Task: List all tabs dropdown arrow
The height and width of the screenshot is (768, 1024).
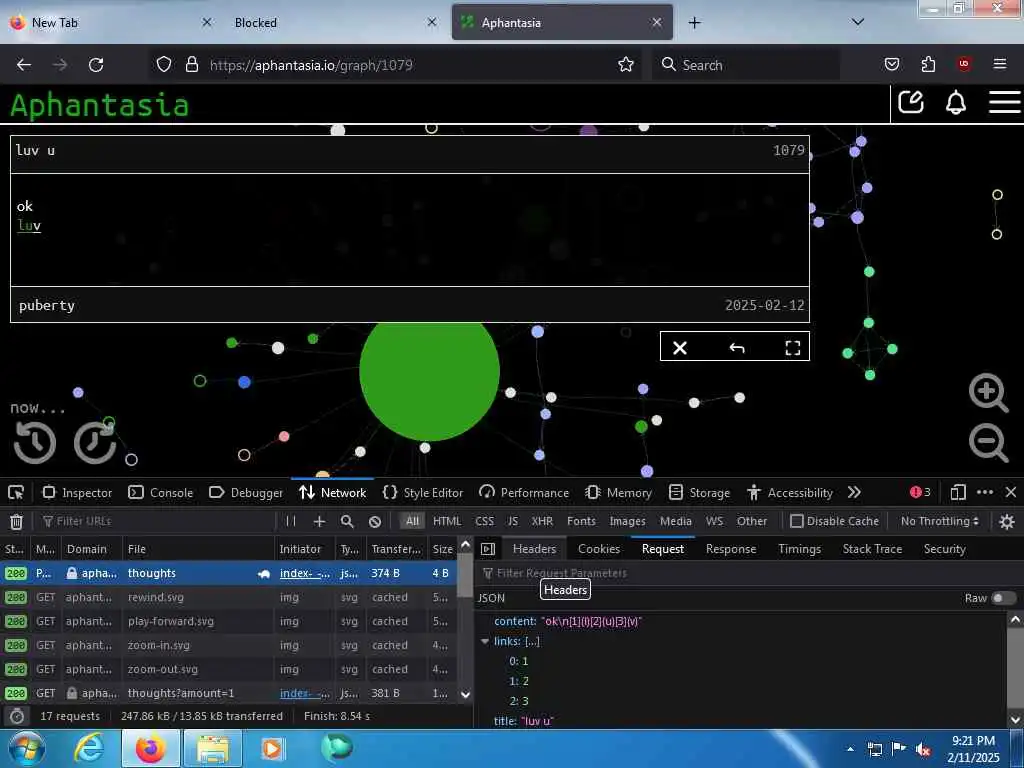Action: tap(858, 22)
